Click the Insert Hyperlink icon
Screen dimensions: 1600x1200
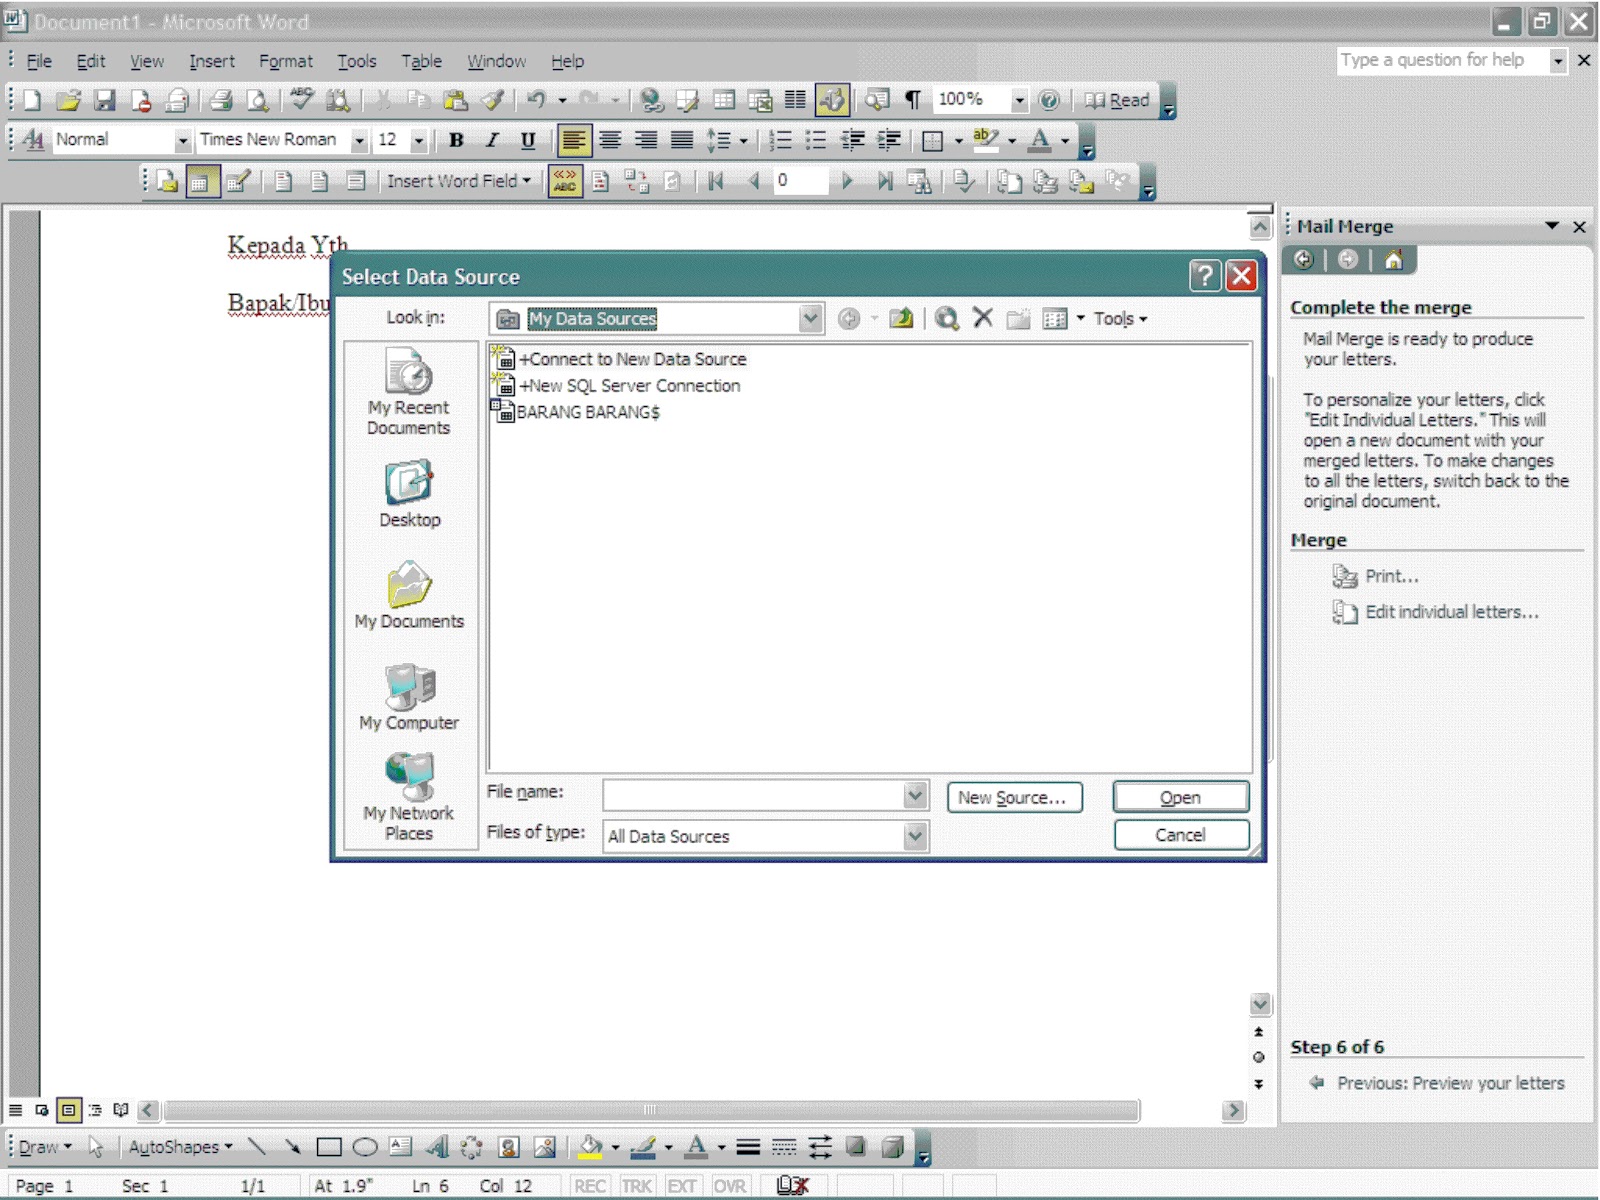click(x=652, y=100)
